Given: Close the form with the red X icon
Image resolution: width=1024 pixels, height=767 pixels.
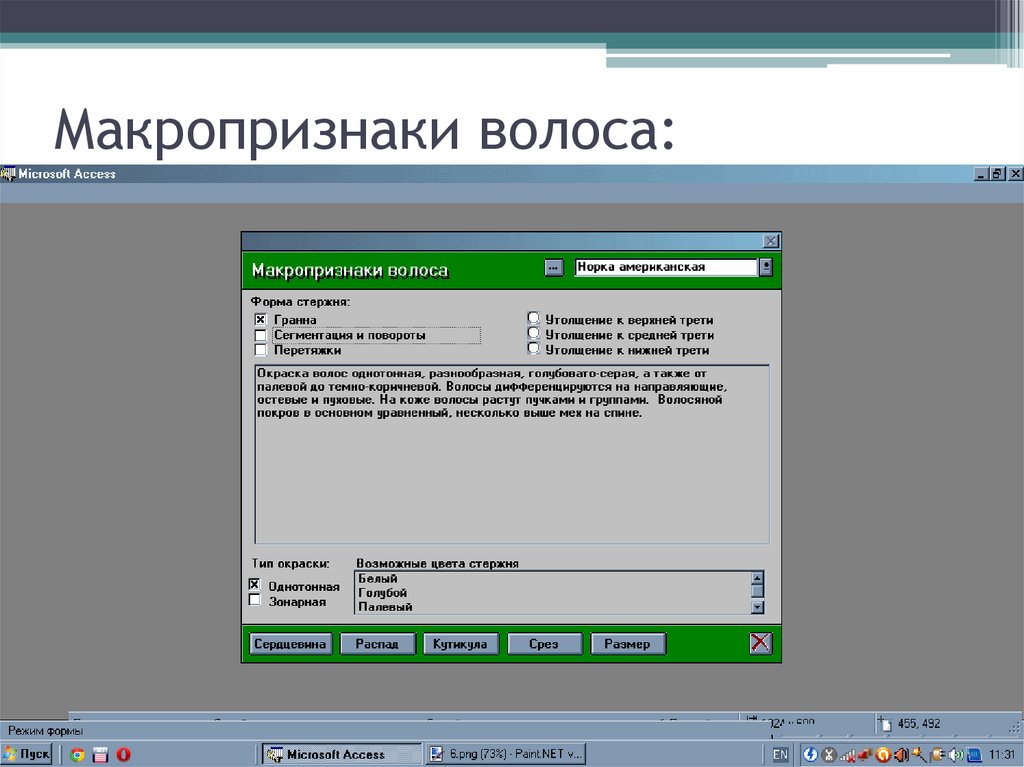Looking at the screenshot, I should pyautogui.click(x=760, y=643).
